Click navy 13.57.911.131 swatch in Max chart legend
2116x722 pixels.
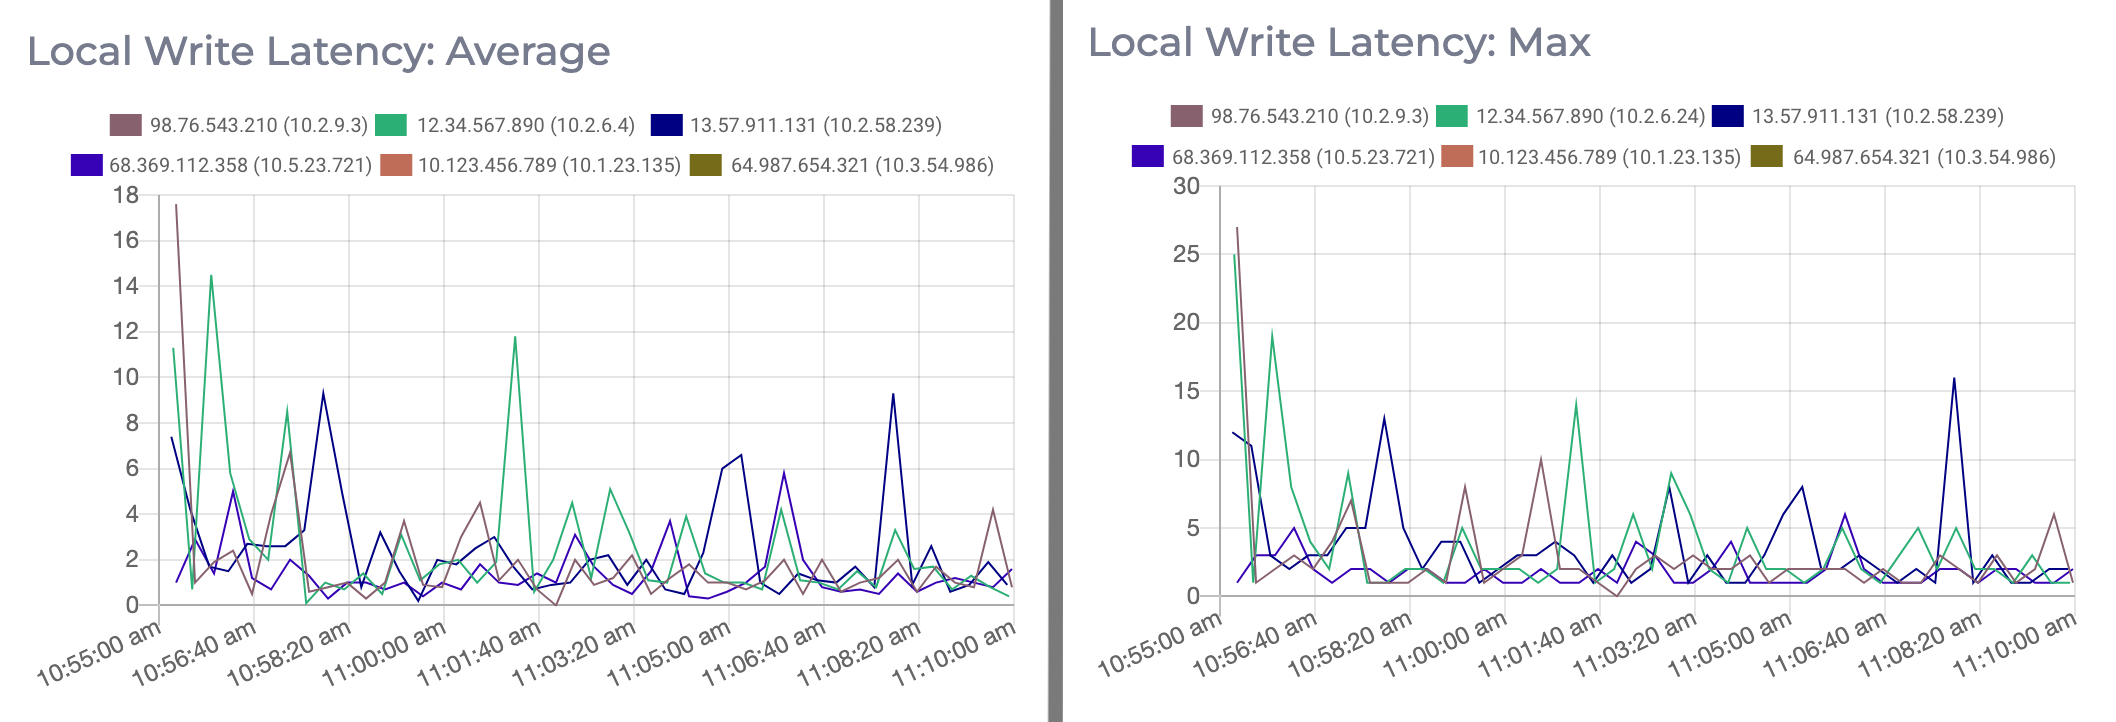[x=1727, y=116]
